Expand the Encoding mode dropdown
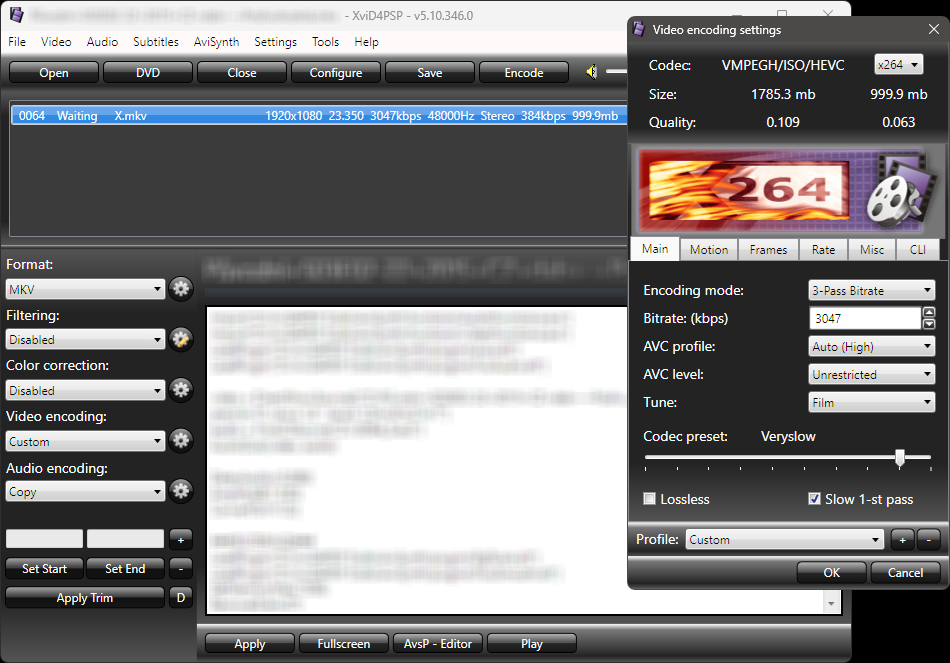Viewport: 950px width, 663px height. pyautogui.click(x=872, y=290)
